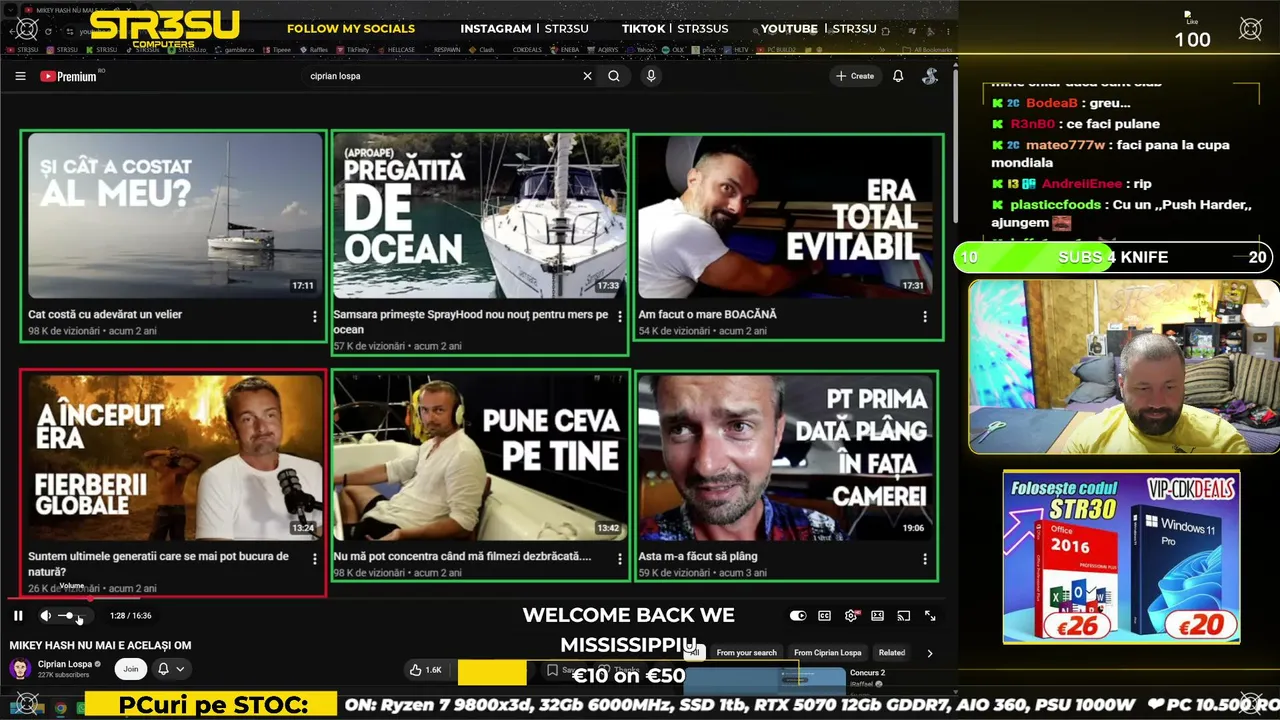Like the video with 1.6K likes
The width and height of the screenshot is (1280, 720).
[426, 670]
